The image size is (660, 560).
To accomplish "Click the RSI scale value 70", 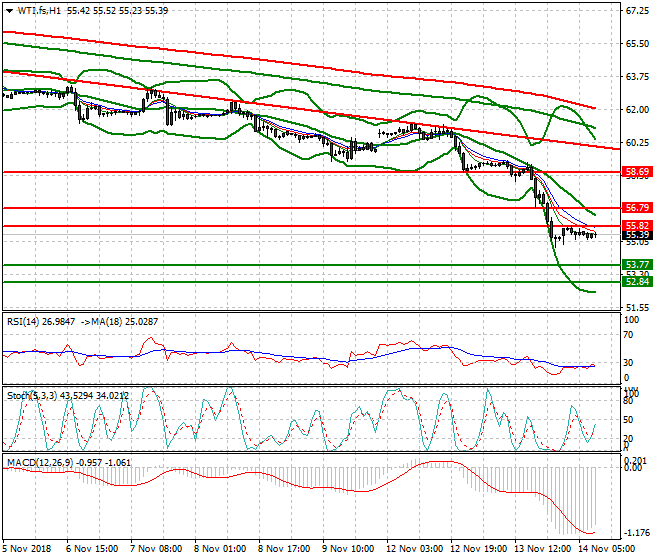I will (x=628, y=335).
